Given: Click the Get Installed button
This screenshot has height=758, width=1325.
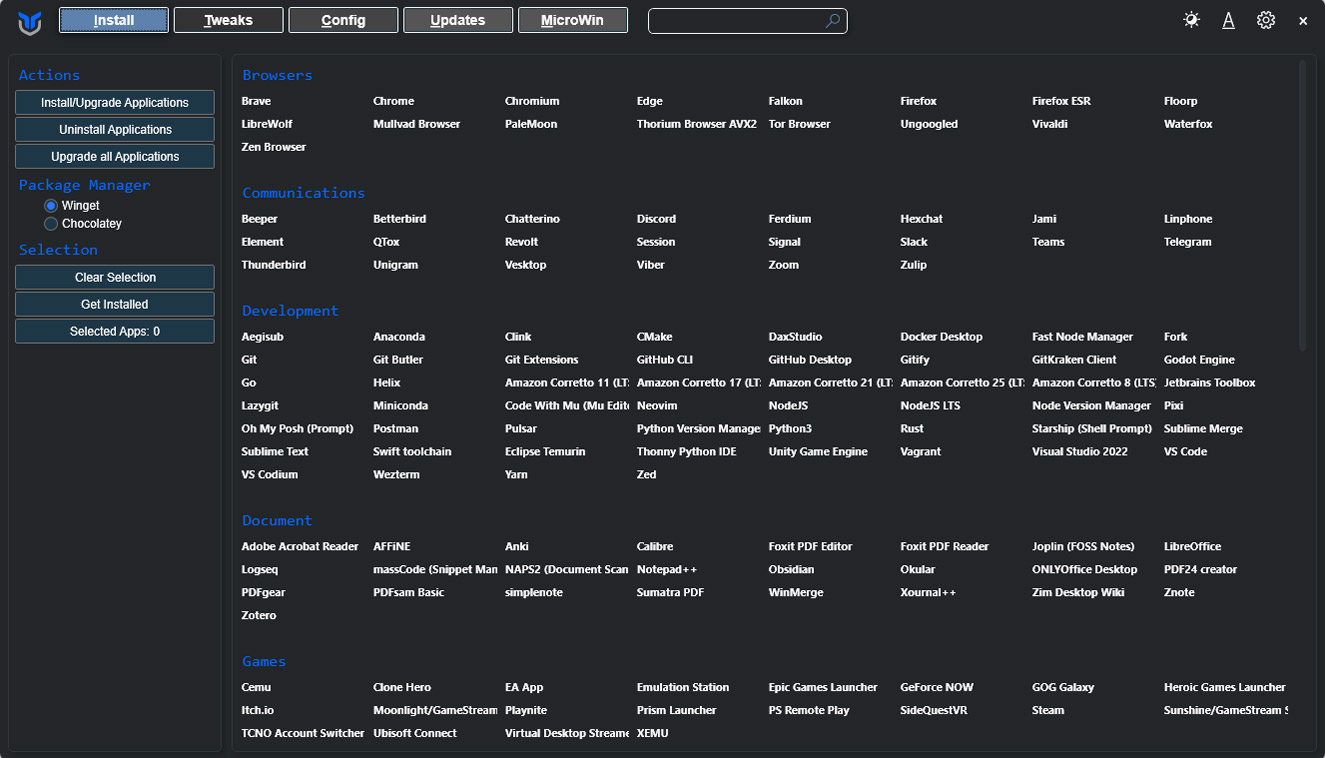Looking at the screenshot, I should [115, 304].
